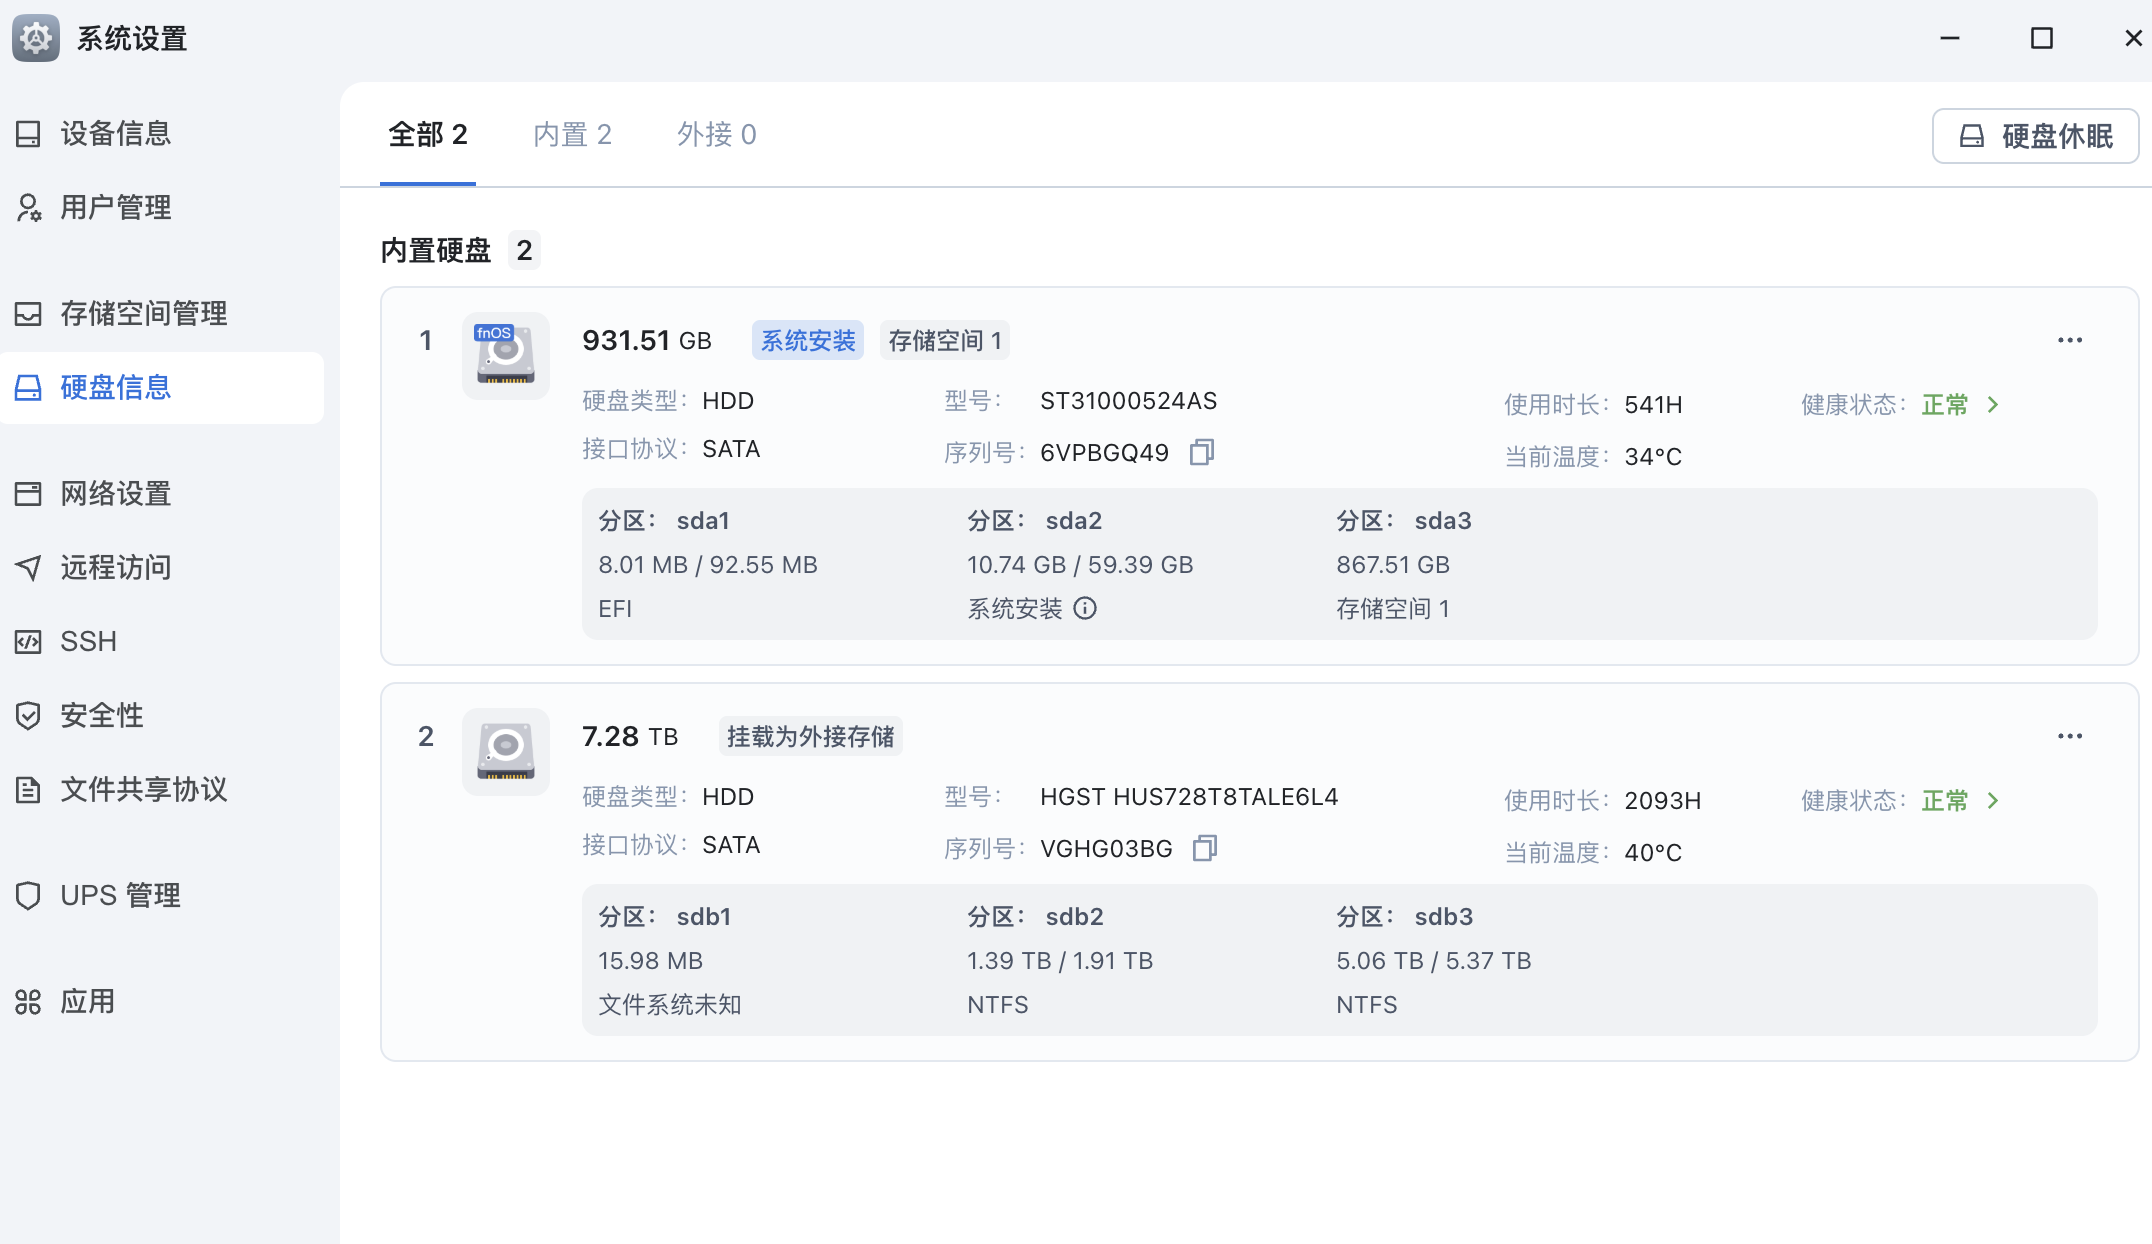Expand health status of HGST HUS728T8TALE6L4 disk
Image resolution: width=2152 pixels, height=1244 pixels.
1993,800
